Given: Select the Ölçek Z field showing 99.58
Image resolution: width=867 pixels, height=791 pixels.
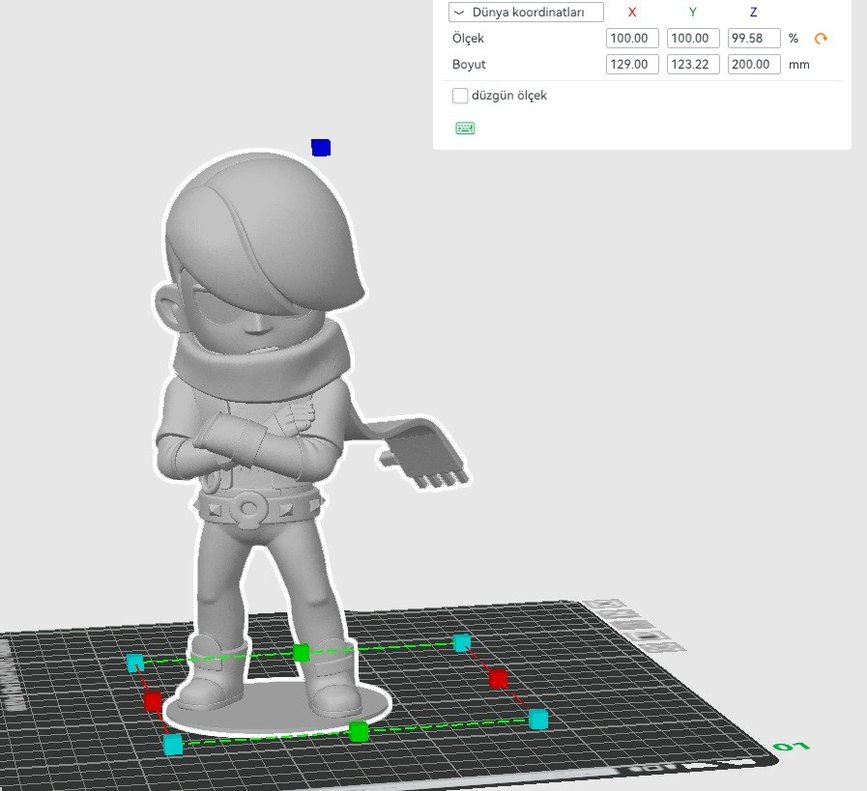Looking at the screenshot, I should (x=753, y=38).
